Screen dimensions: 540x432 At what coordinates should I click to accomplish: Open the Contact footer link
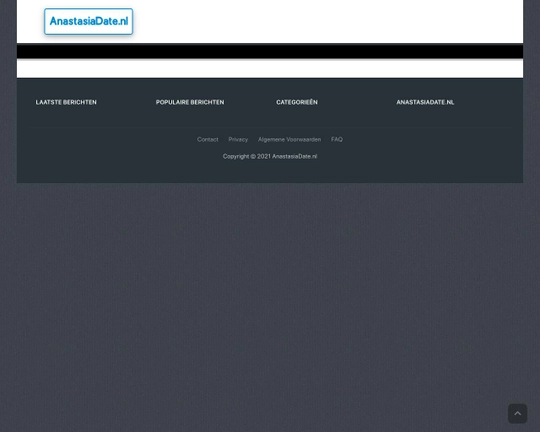coord(208,140)
